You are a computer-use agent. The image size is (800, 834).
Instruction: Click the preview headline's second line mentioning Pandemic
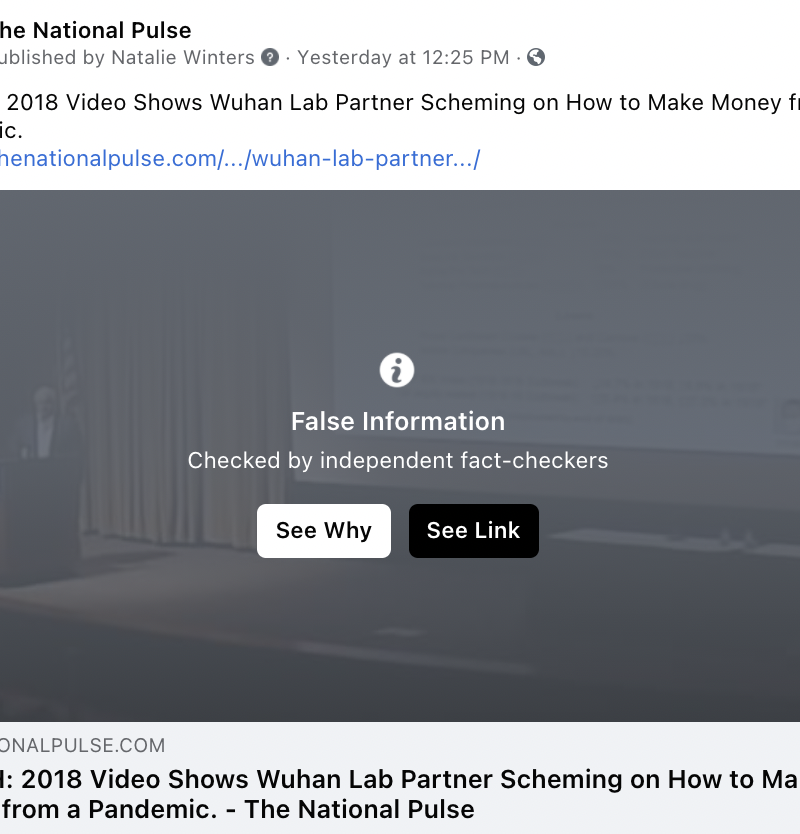[240, 809]
